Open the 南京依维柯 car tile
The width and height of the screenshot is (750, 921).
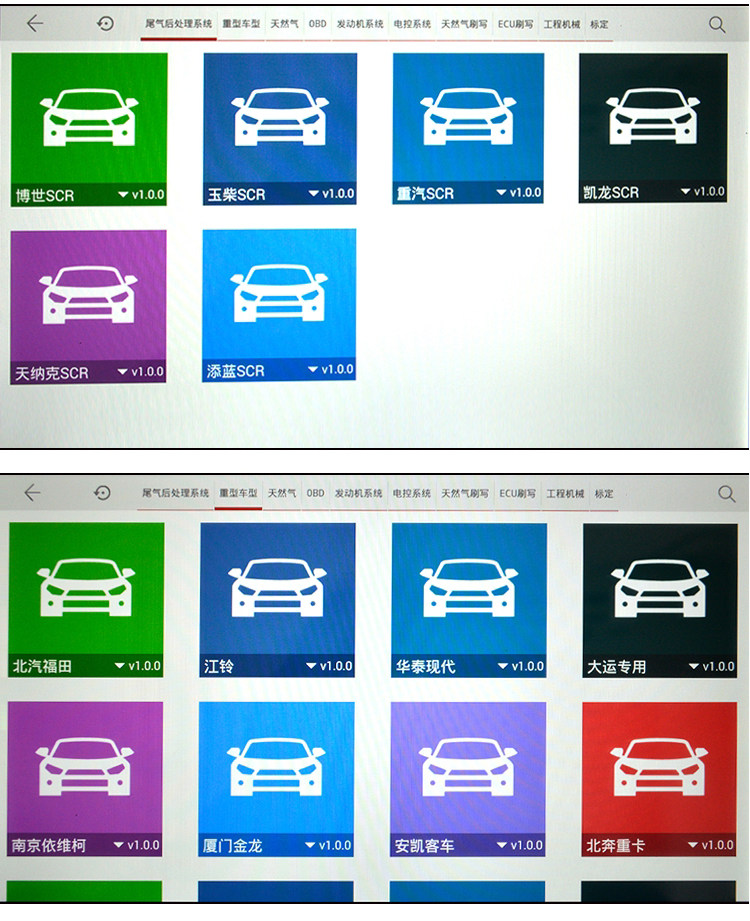(x=85, y=779)
